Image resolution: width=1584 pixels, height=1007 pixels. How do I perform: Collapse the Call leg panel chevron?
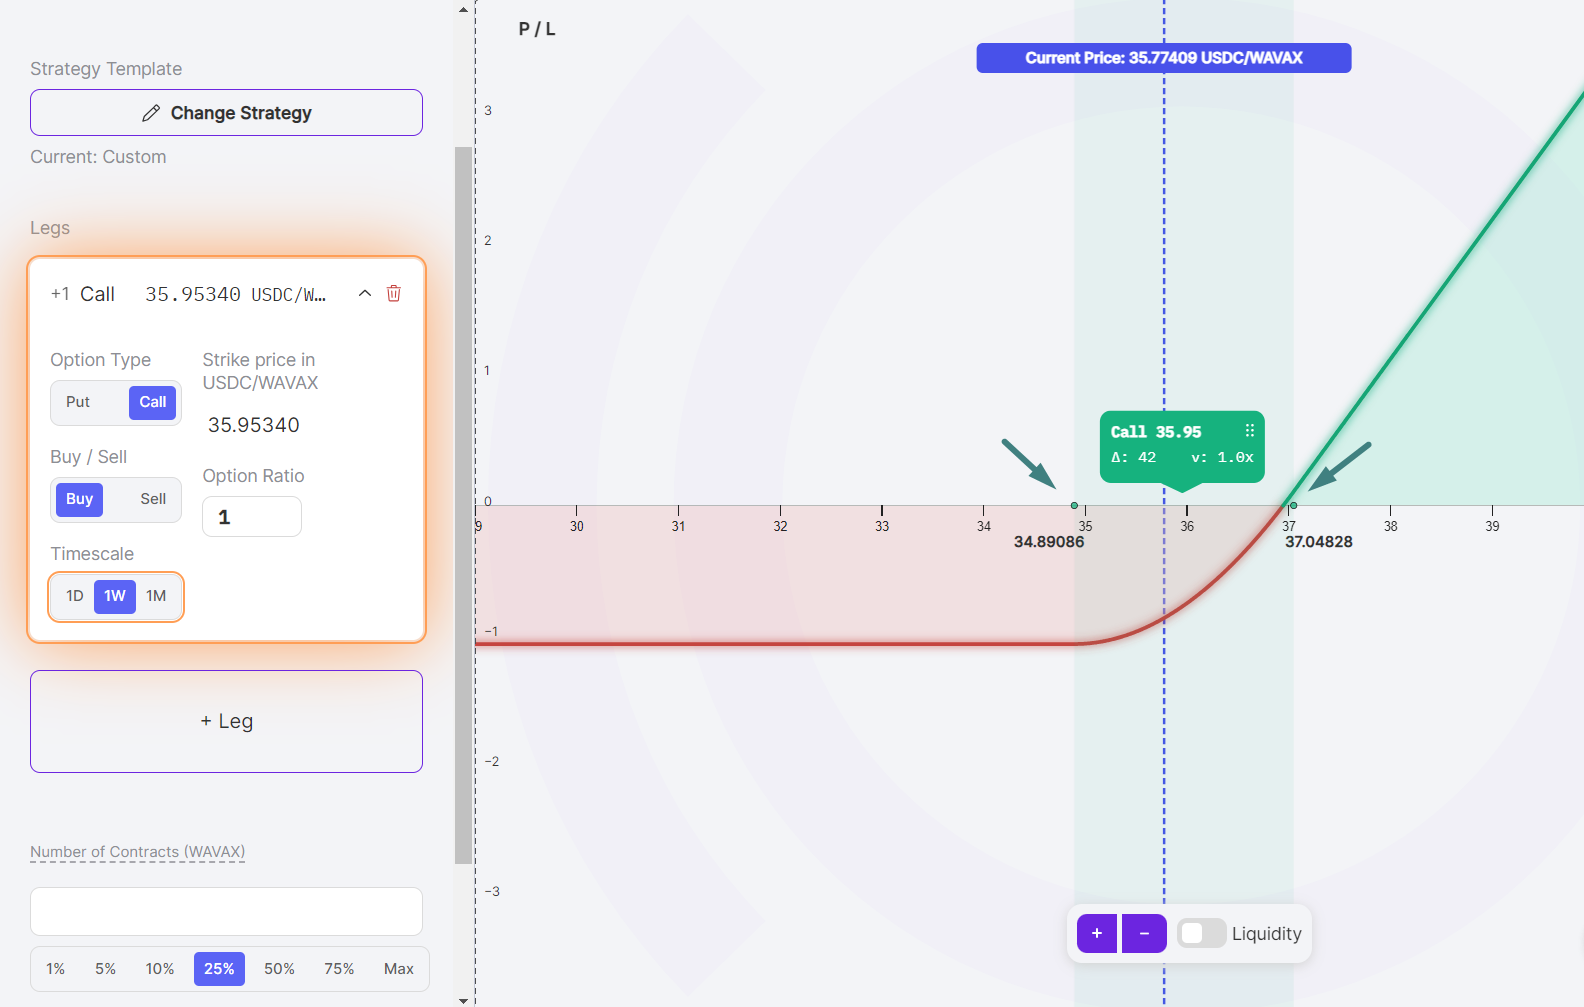365,293
